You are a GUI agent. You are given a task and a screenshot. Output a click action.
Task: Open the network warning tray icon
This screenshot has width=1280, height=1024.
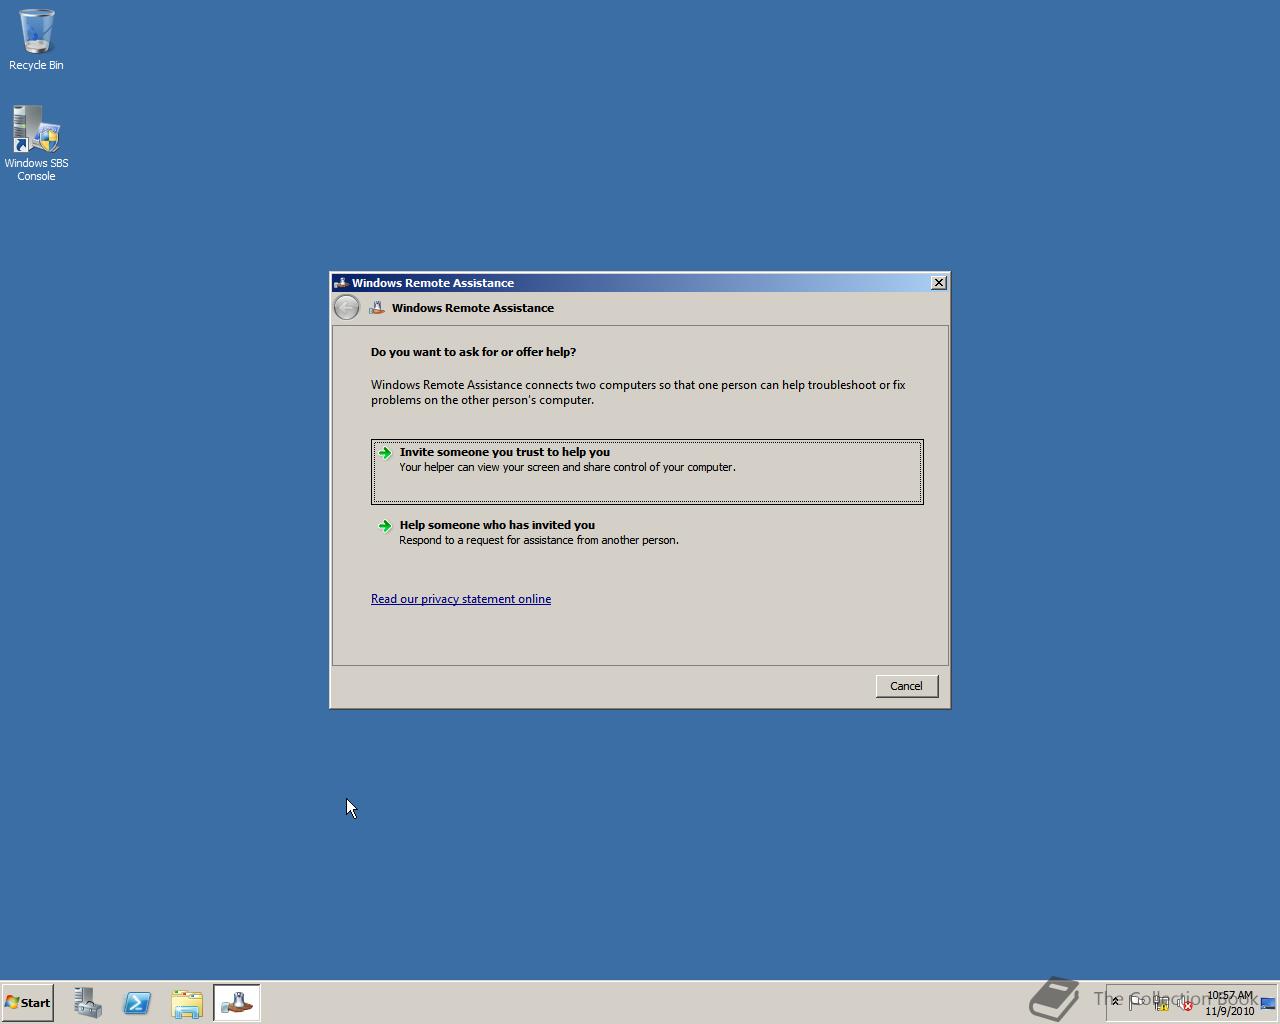coord(1161,1002)
